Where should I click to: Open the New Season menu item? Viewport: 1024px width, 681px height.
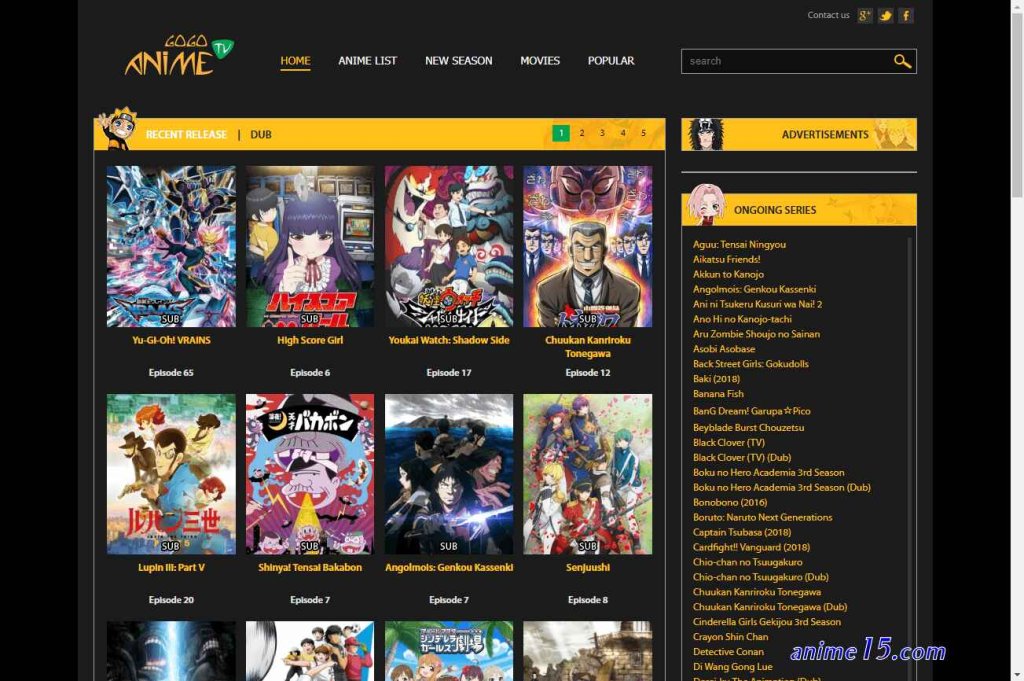click(x=458, y=61)
